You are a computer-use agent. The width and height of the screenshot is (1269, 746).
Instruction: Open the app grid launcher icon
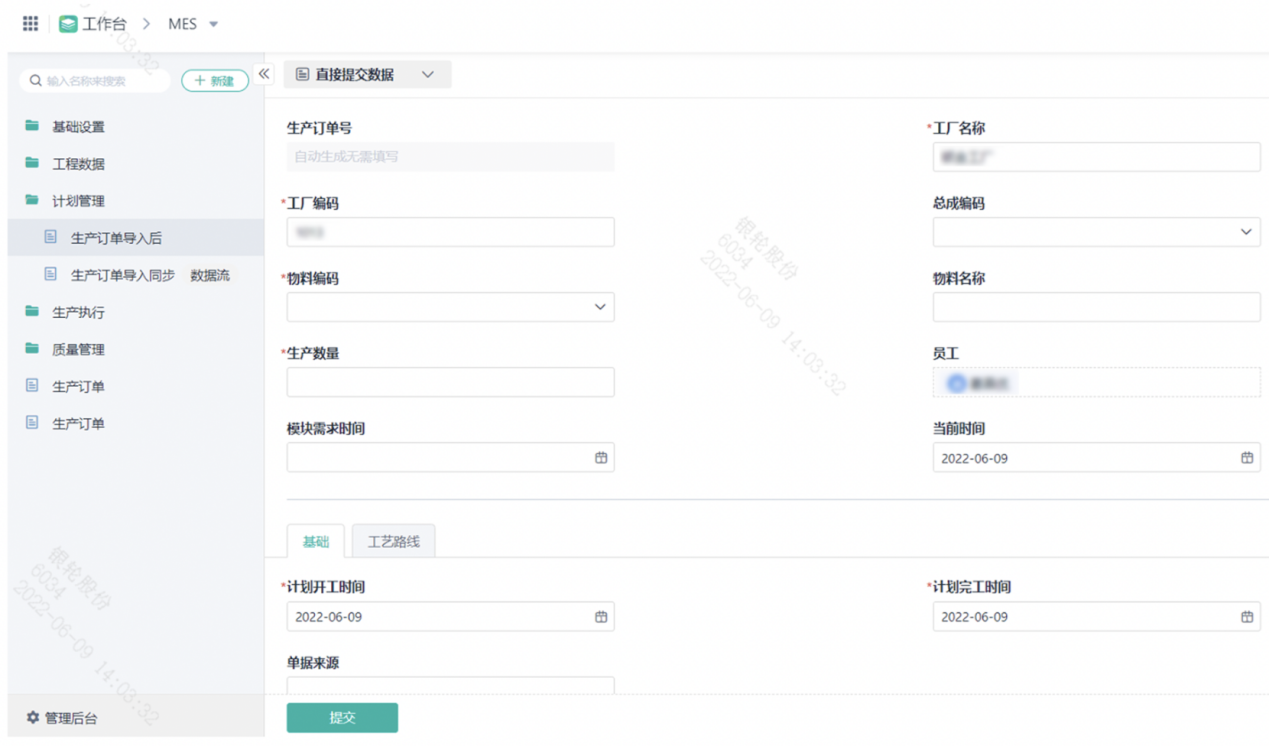pos(30,23)
